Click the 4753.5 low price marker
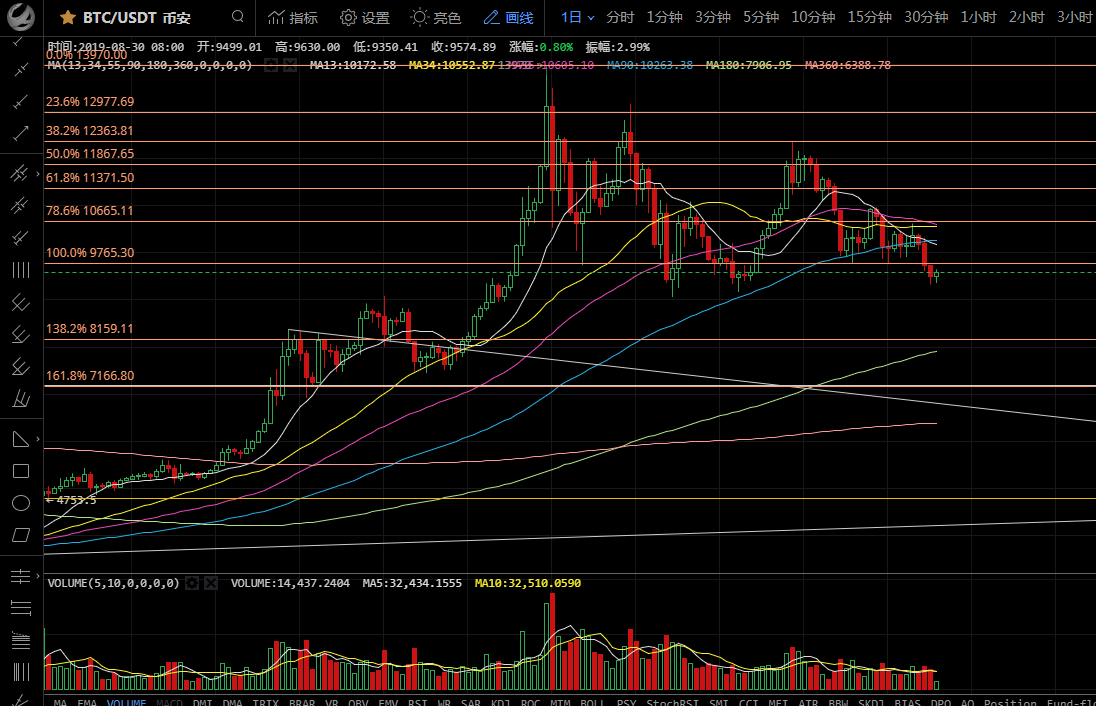This screenshot has width=1096, height=706. (72, 500)
